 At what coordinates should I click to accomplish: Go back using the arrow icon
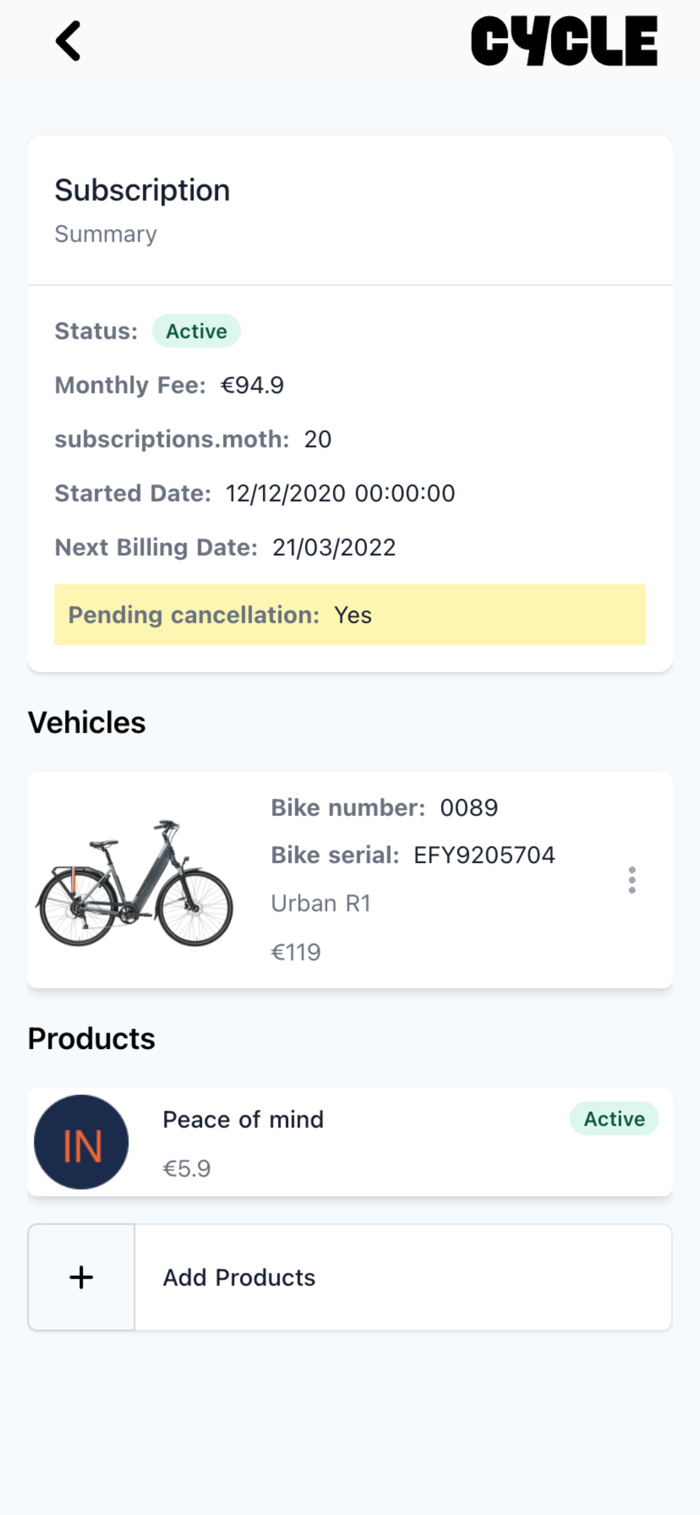[x=68, y=42]
